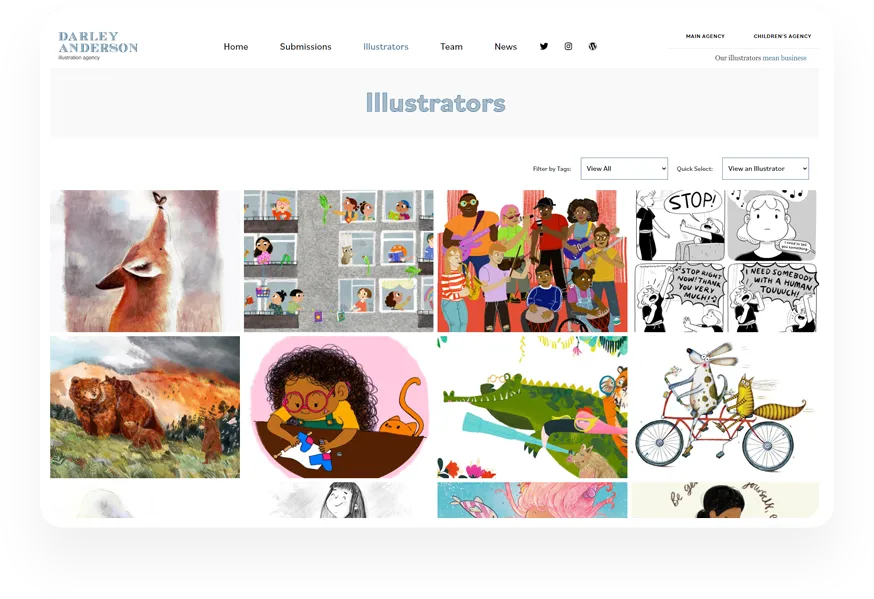Screen dimensions: 874x599
Task: Open the bears on hillside illustration
Action: pos(145,407)
